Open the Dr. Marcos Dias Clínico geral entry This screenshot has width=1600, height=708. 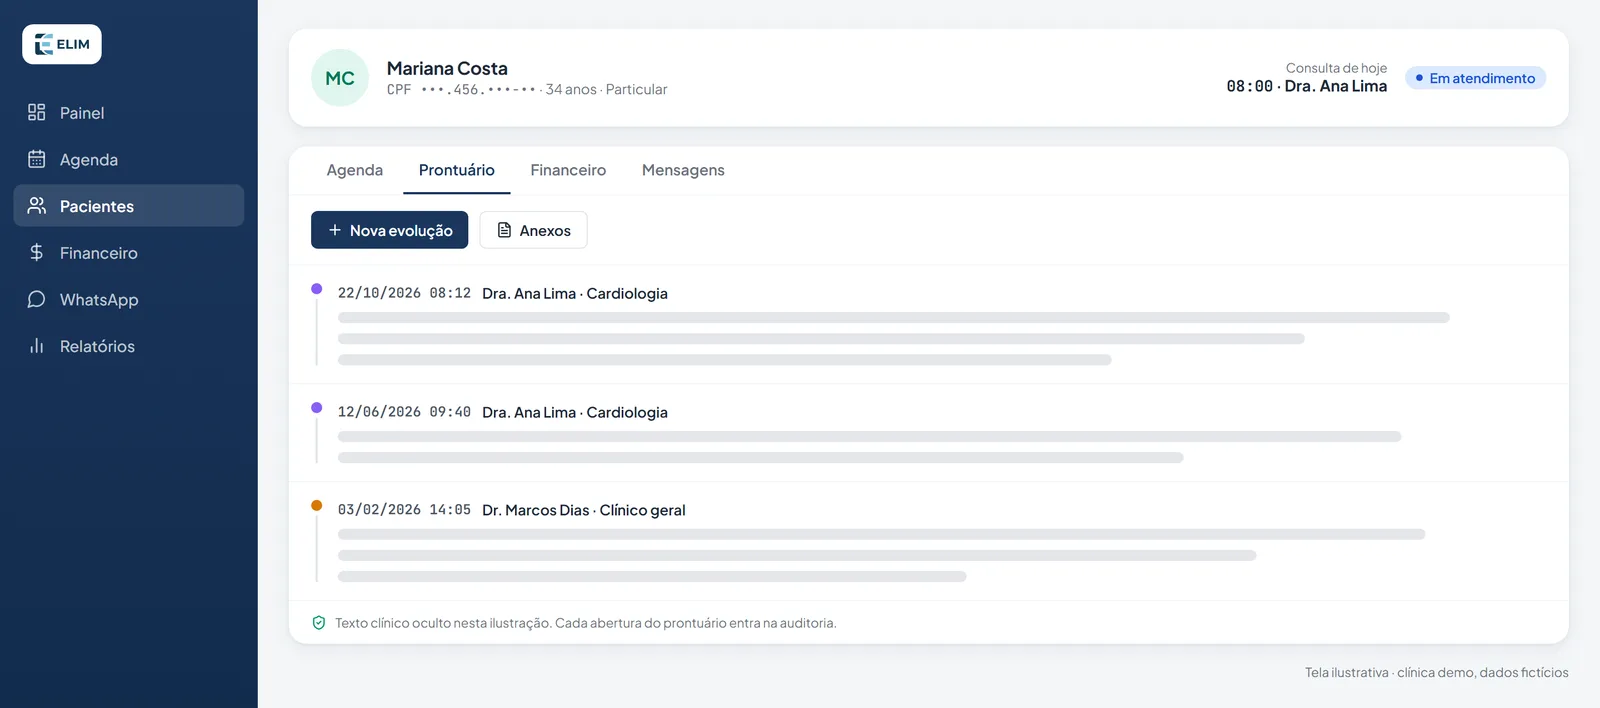click(x=929, y=541)
